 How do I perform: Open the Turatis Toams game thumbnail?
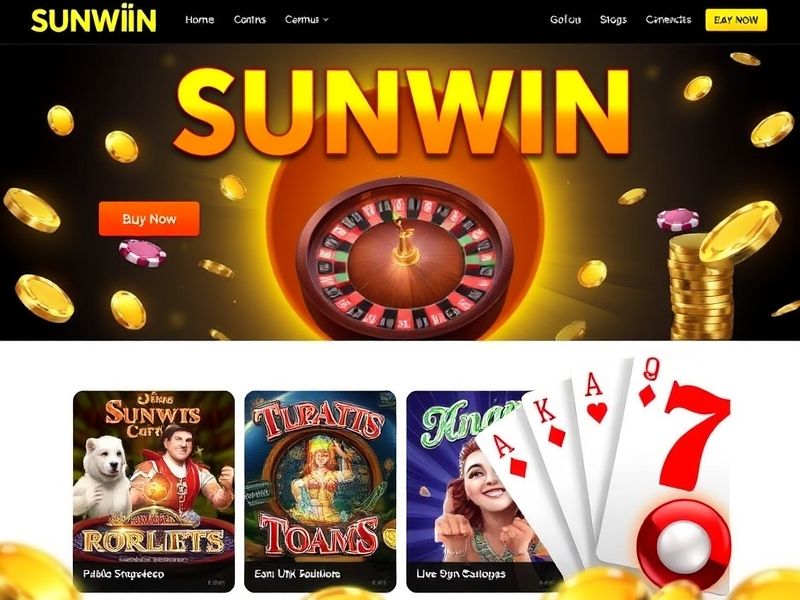click(320, 491)
